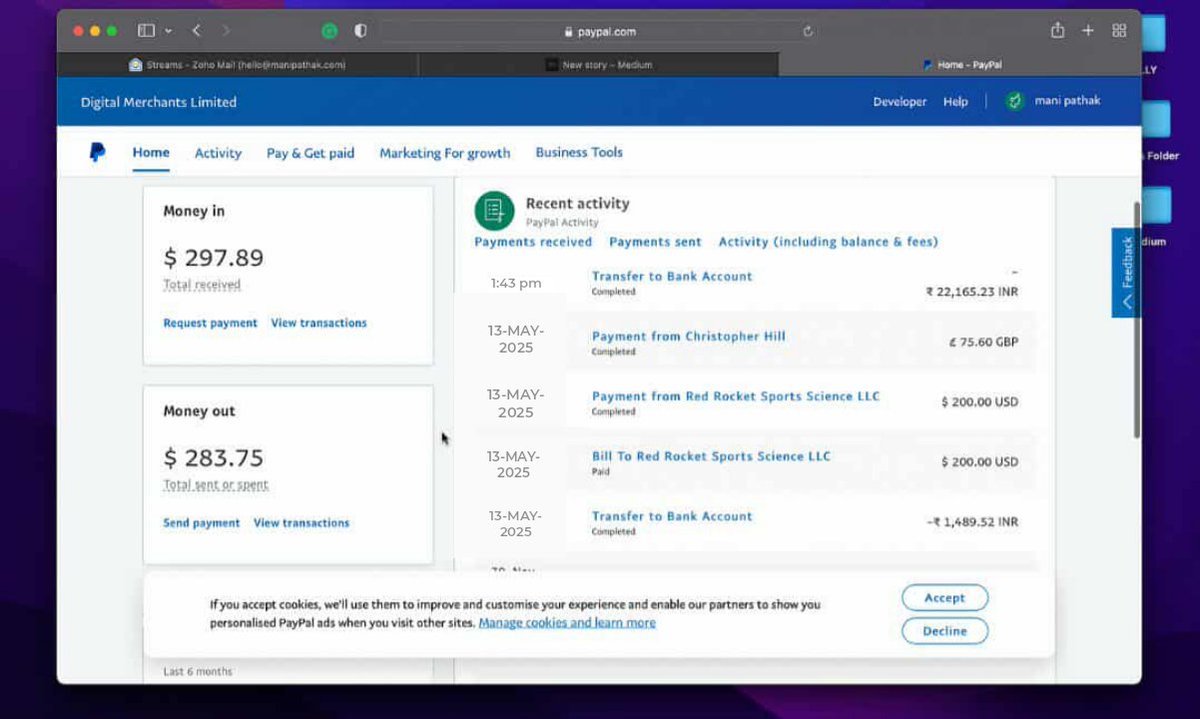Select Activity including balance & fees filter

pos(828,242)
